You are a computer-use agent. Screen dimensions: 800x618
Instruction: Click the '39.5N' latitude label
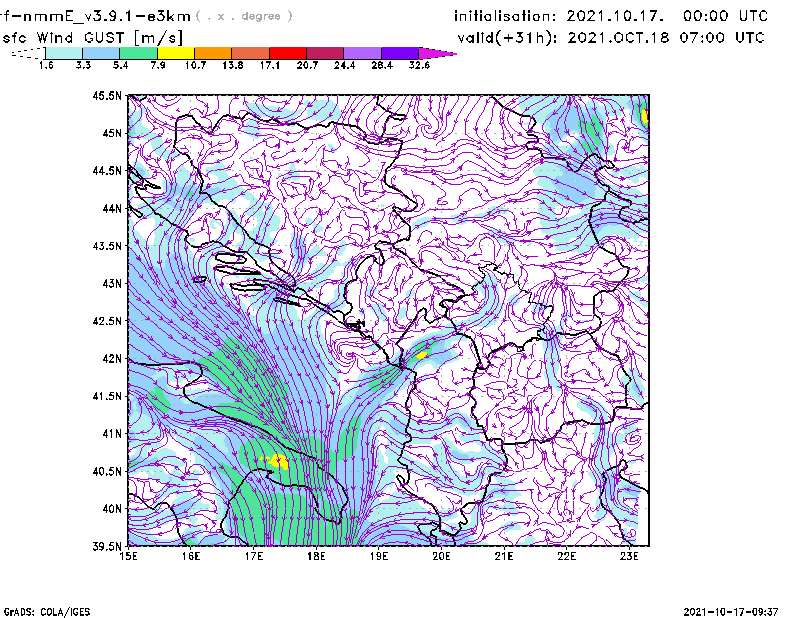click(x=107, y=547)
